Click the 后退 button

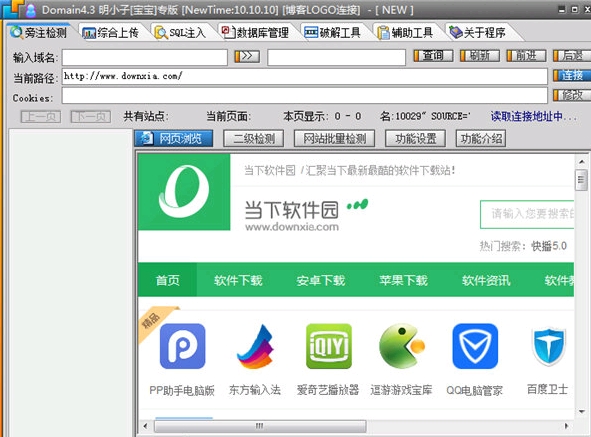tap(572, 56)
